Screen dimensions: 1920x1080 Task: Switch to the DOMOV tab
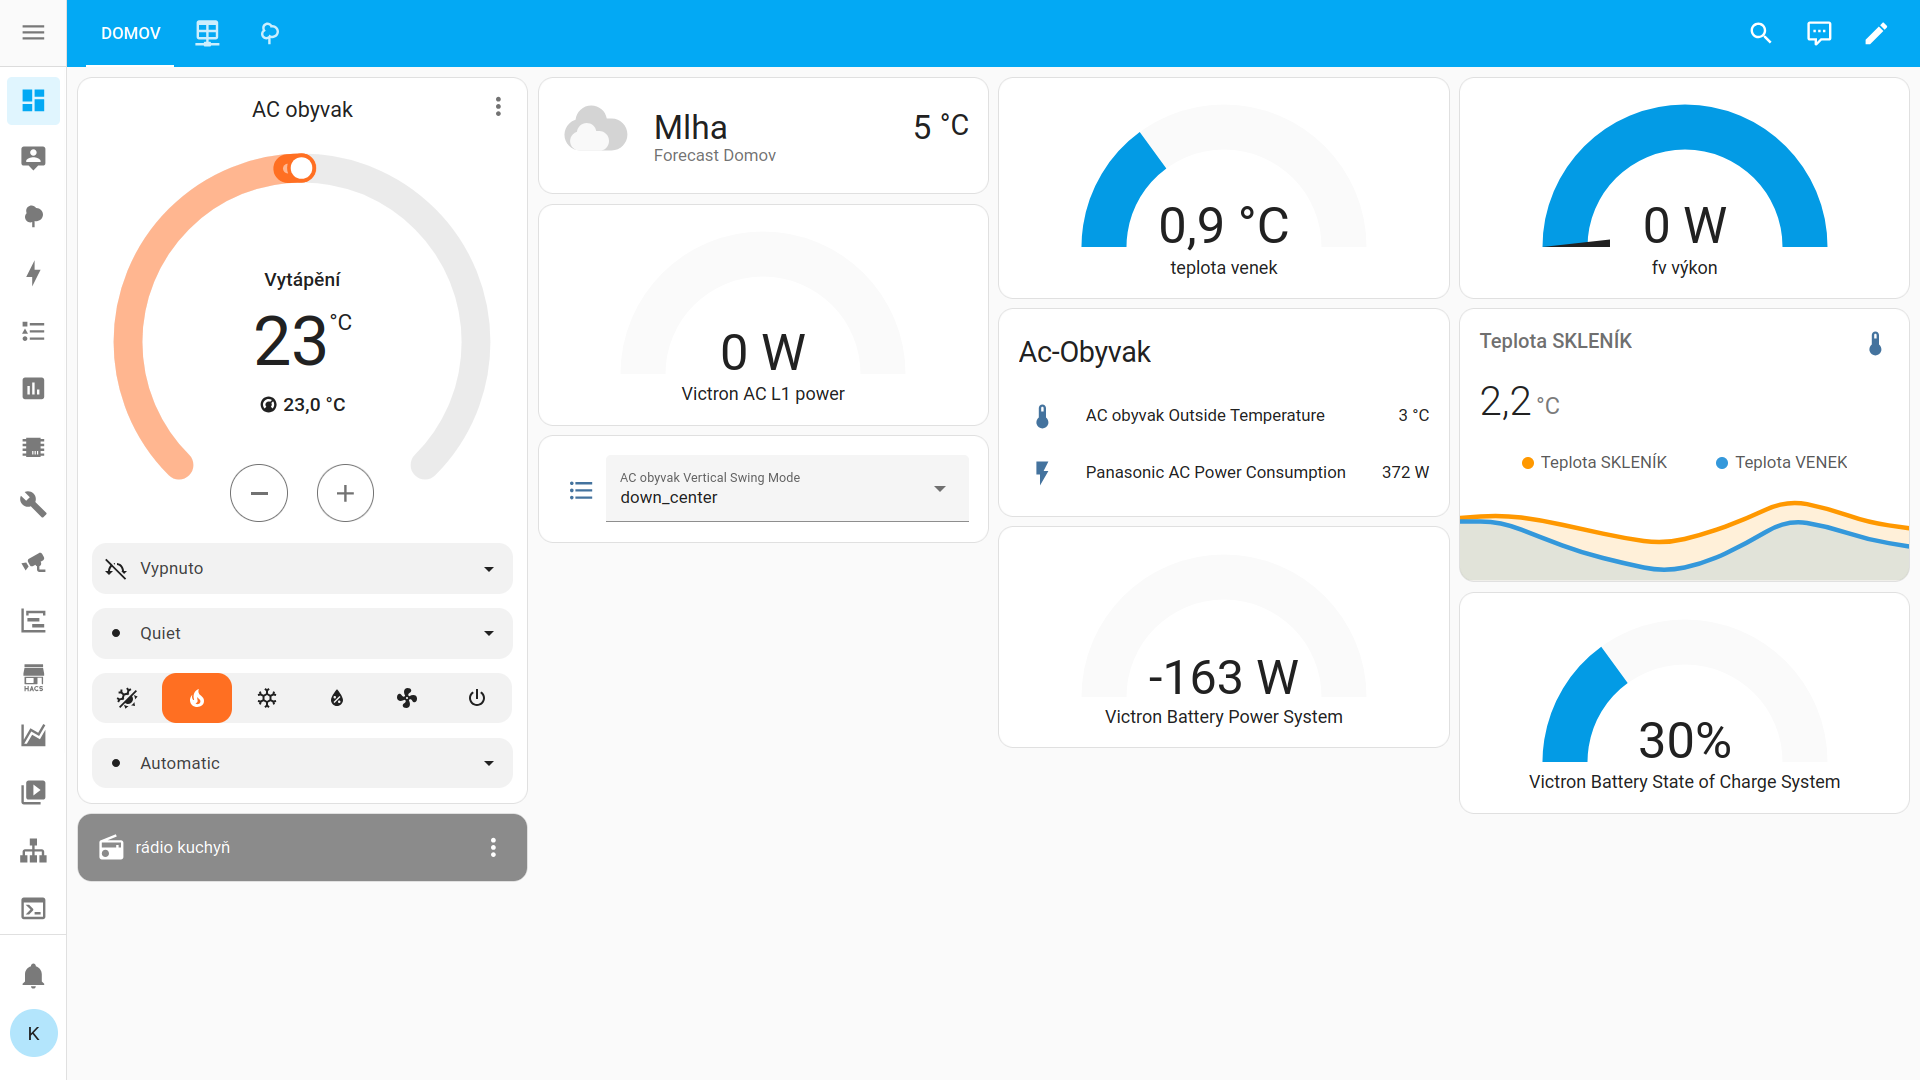click(130, 33)
